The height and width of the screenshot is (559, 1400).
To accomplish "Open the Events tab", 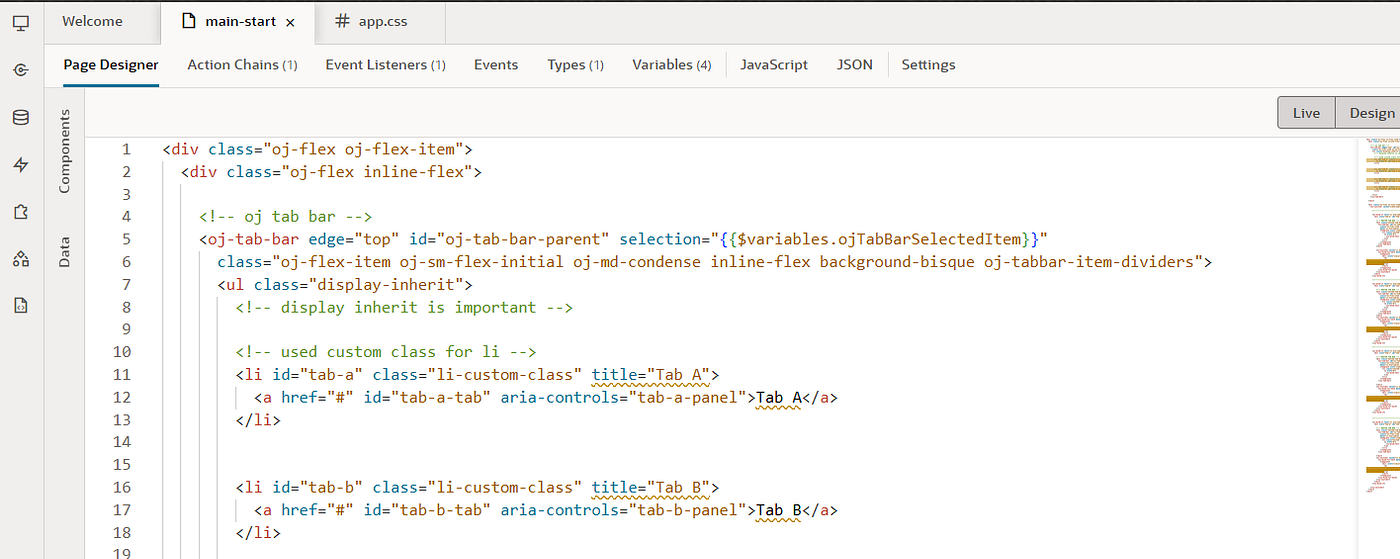I will [x=496, y=64].
